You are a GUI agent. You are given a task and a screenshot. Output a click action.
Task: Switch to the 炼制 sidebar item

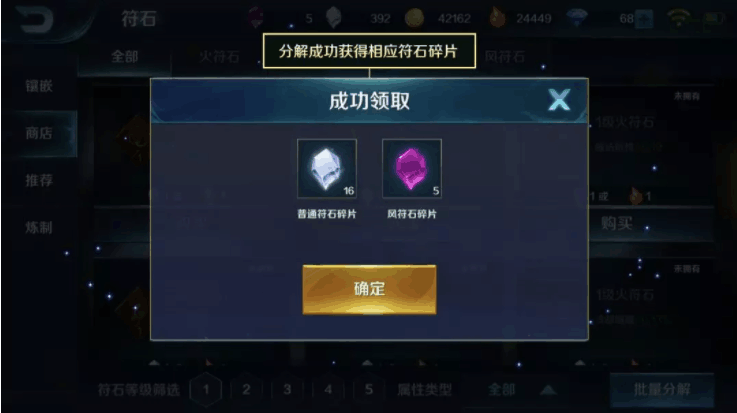[39, 228]
